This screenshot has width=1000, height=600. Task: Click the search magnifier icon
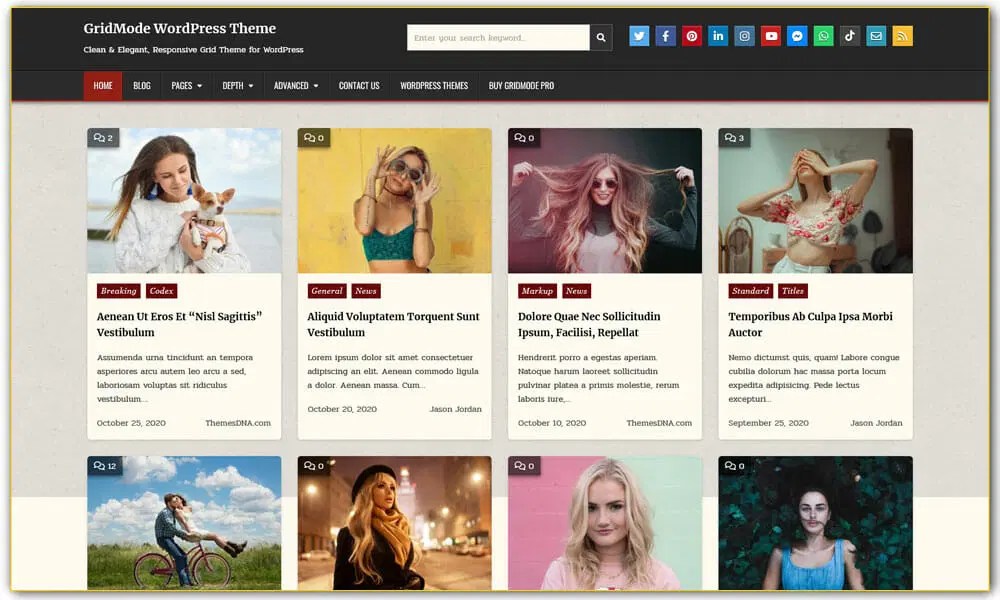pos(601,36)
